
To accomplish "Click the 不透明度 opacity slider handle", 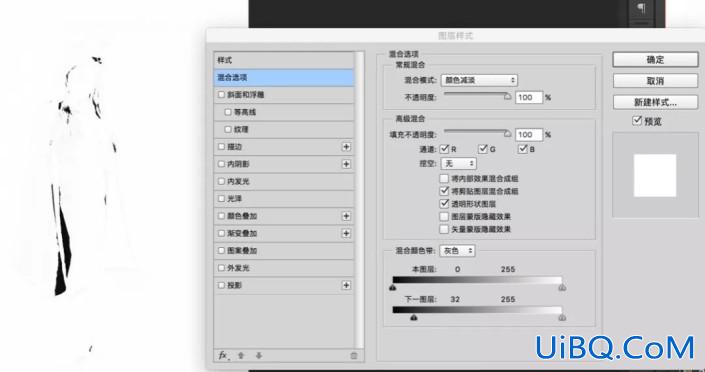I will (x=508, y=96).
